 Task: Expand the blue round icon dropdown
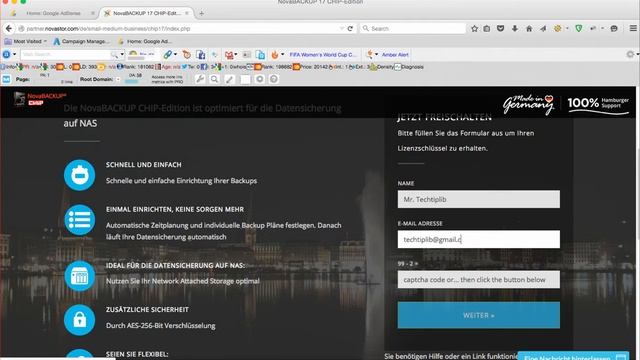point(14,54)
